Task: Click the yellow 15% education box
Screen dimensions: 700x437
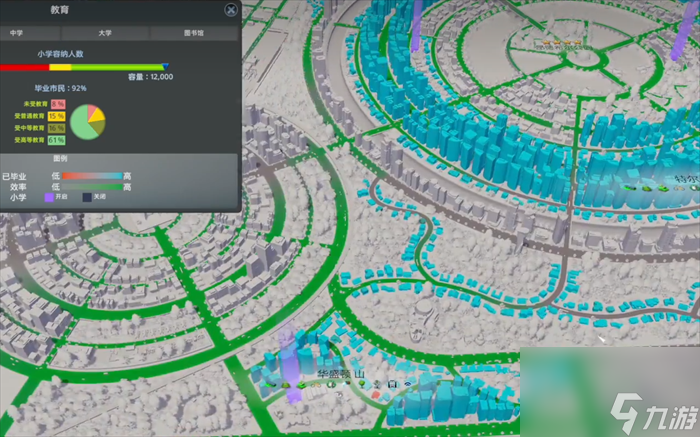Action: [57, 116]
